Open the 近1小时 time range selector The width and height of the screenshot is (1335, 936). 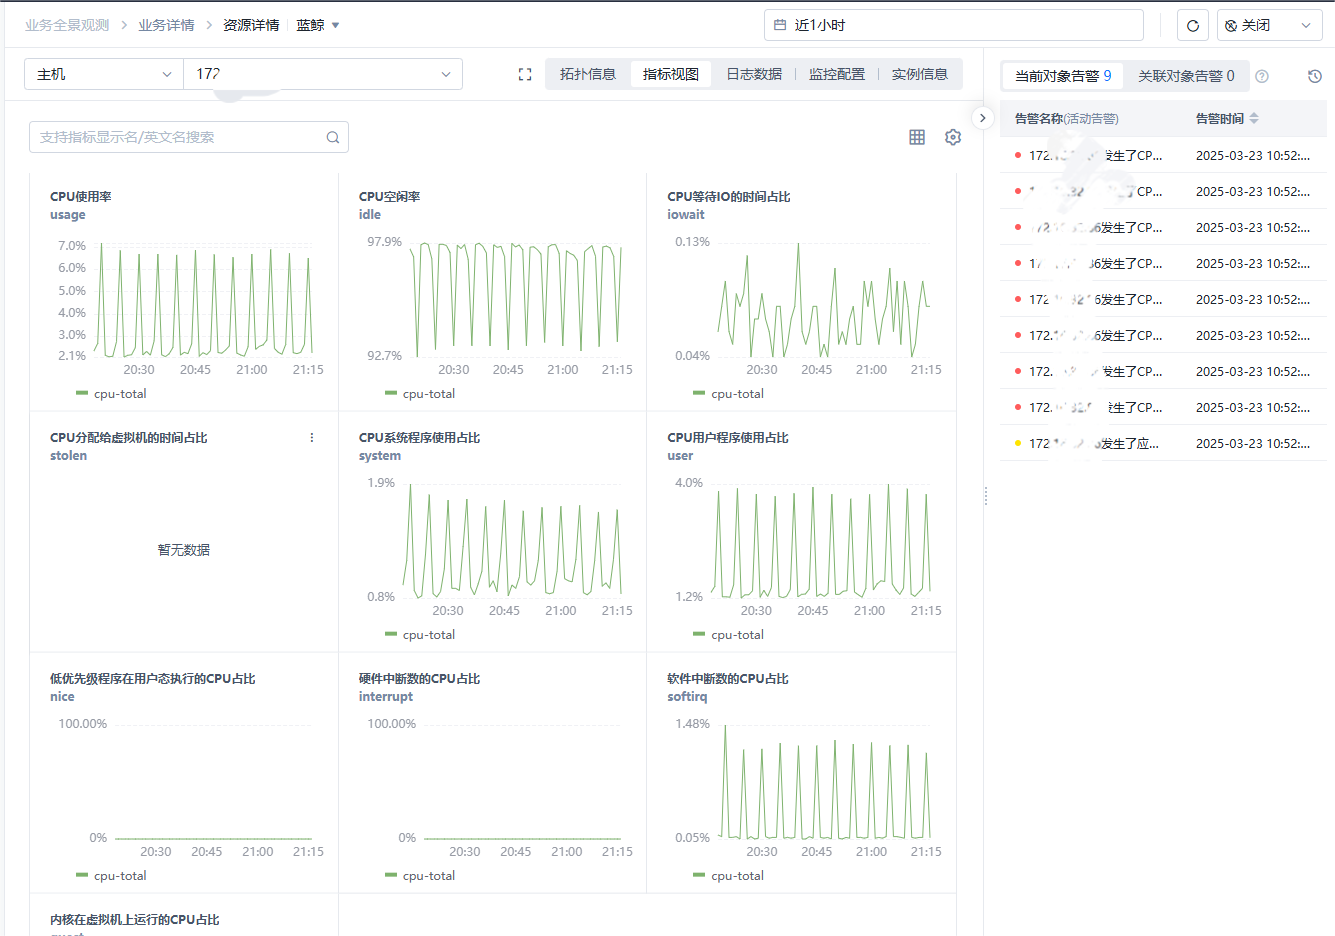[954, 25]
